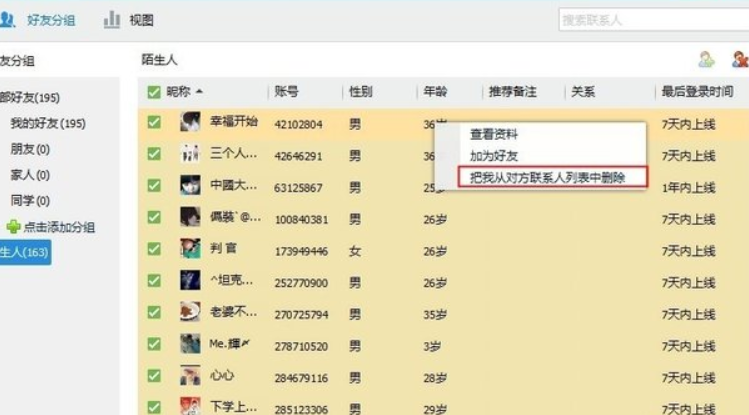Uncheck the checkbox for 心心 row
Viewport: 749px width, 415px height.
tap(154, 376)
